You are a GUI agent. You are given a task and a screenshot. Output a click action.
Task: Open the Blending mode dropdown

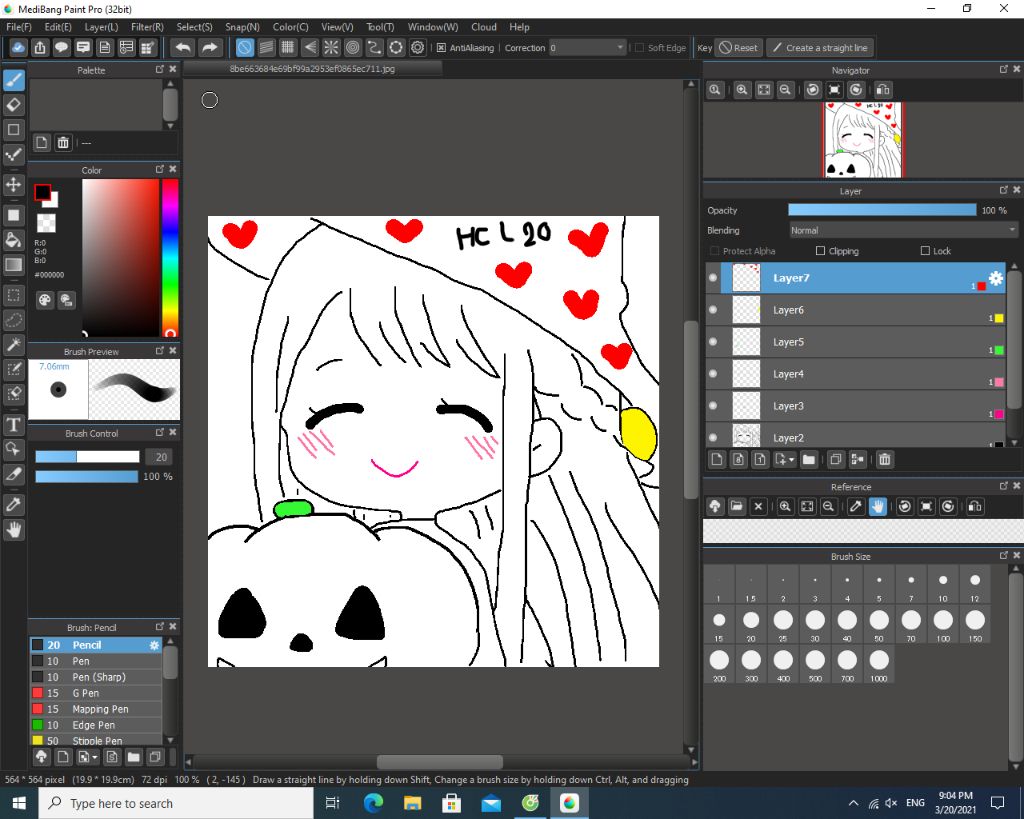[x=903, y=230]
